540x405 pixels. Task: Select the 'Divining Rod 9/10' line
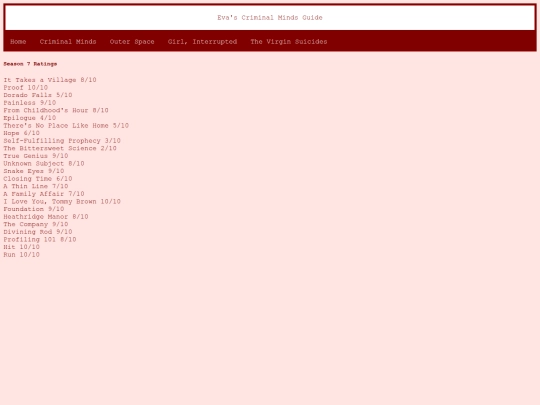38,231
